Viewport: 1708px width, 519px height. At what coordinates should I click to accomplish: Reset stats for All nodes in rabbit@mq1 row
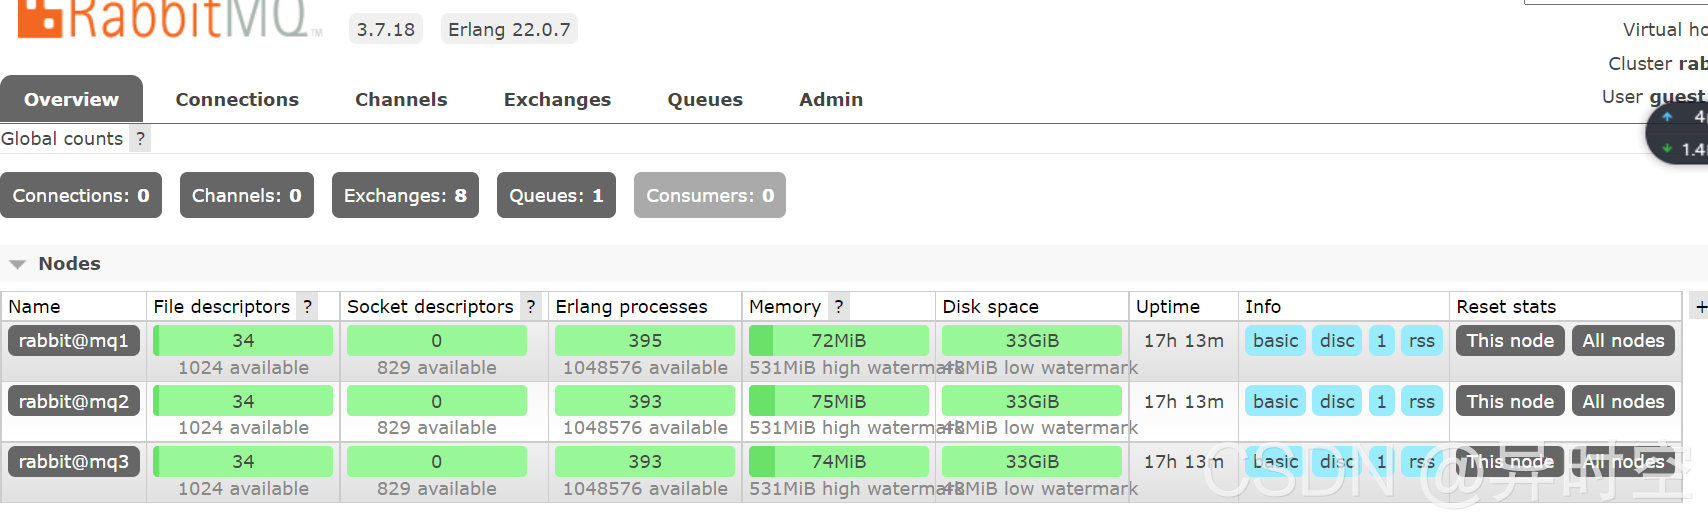pyautogui.click(x=1623, y=341)
